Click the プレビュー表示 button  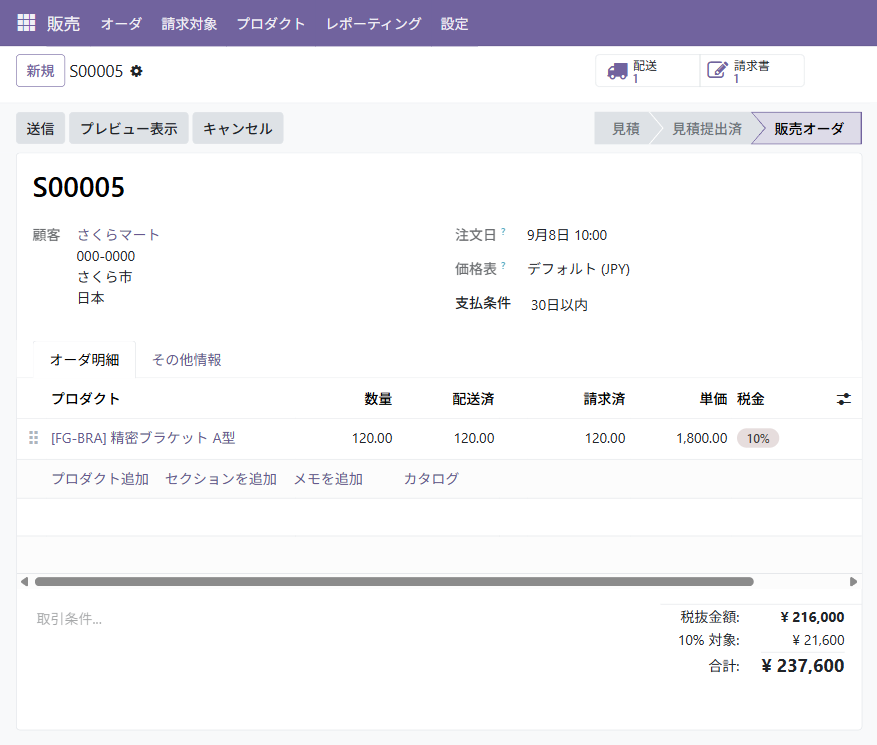click(x=129, y=128)
